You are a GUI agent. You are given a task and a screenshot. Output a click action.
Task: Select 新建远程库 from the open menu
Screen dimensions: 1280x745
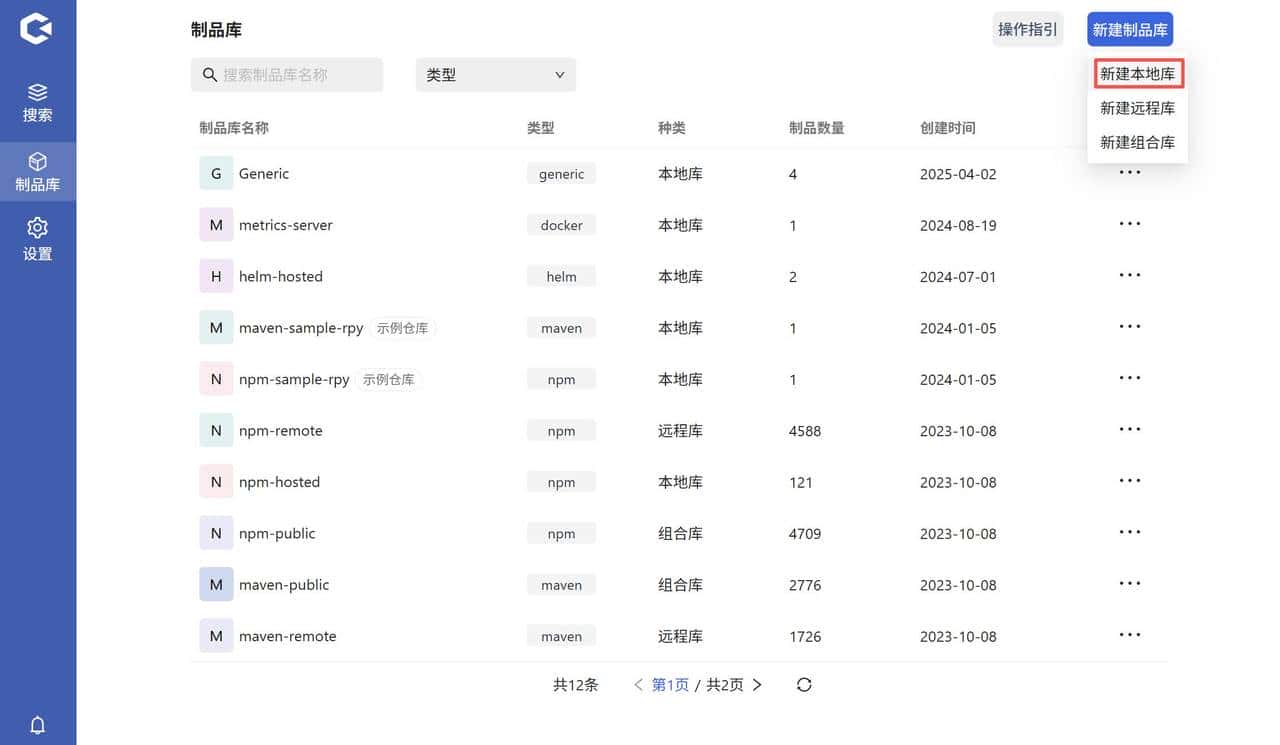pos(1138,107)
